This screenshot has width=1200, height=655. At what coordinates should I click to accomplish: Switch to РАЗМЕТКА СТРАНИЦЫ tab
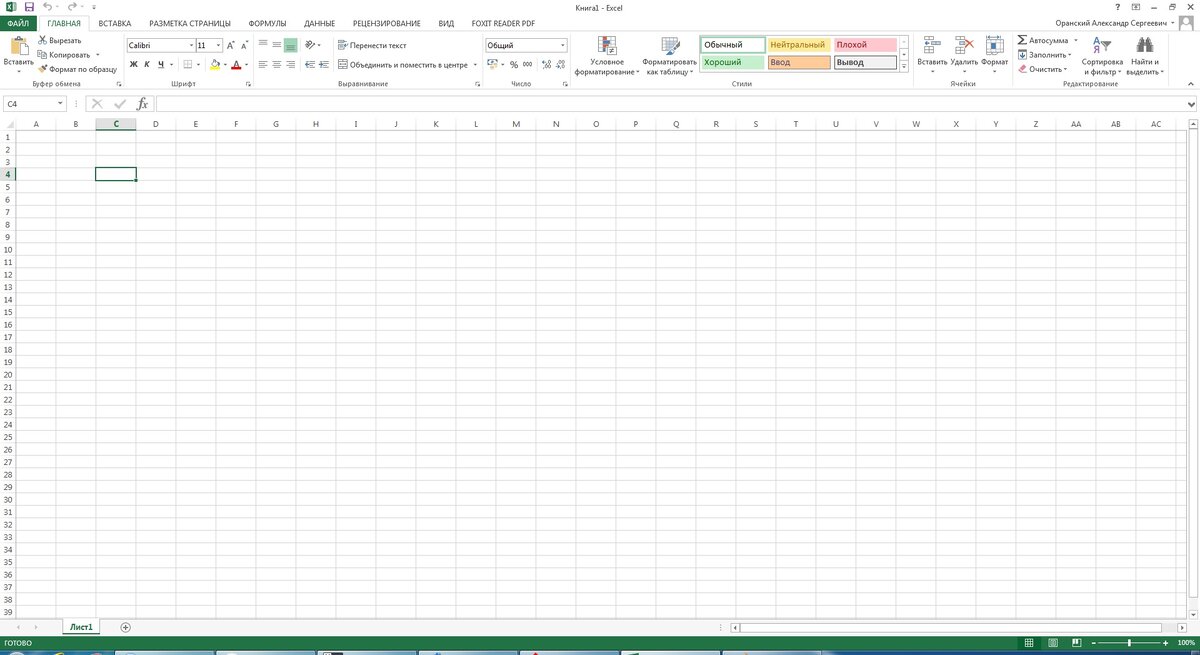(x=190, y=22)
